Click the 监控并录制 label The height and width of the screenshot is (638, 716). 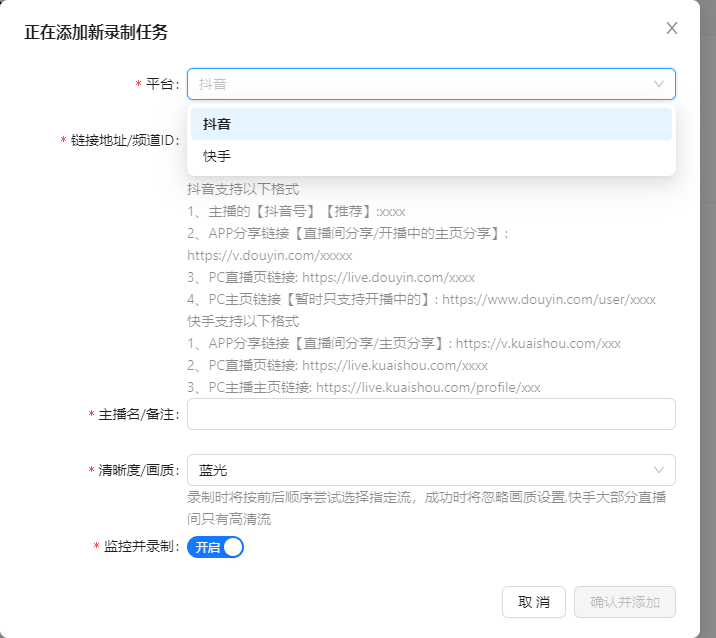point(141,546)
